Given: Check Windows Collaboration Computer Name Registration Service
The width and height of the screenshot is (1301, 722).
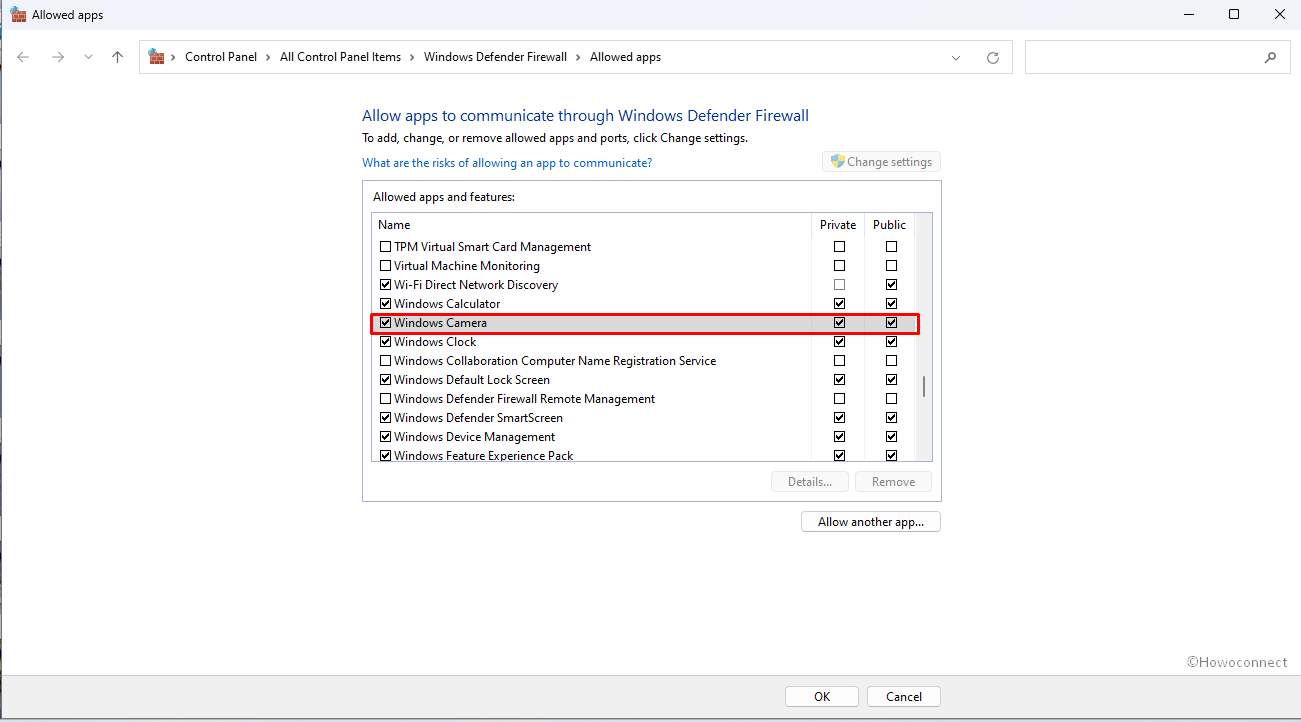Looking at the screenshot, I should [385, 361].
